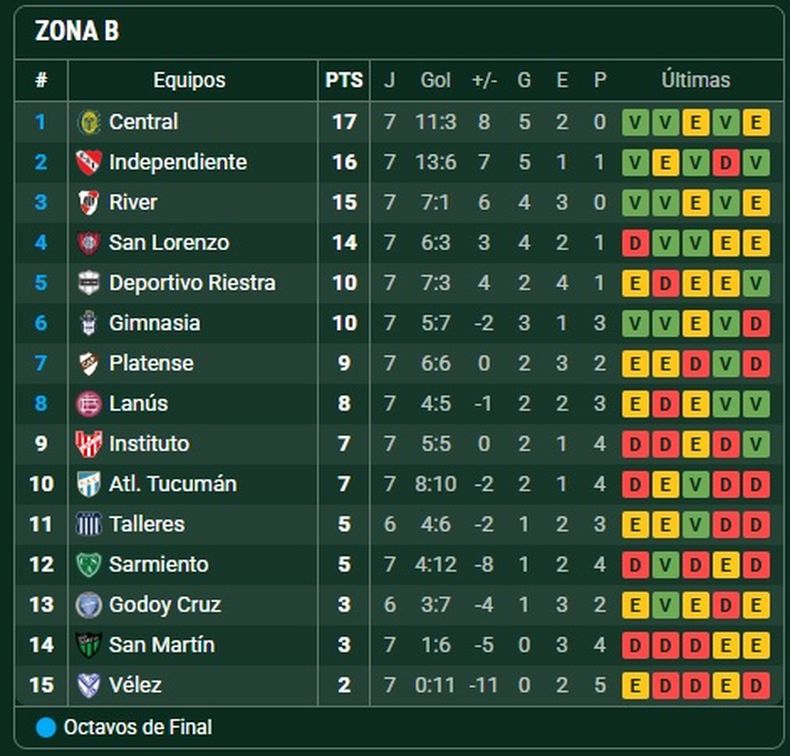This screenshot has height=756, width=790.
Task: Click the Independiente club crest
Action: pyautogui.click(x=89, y=163)
